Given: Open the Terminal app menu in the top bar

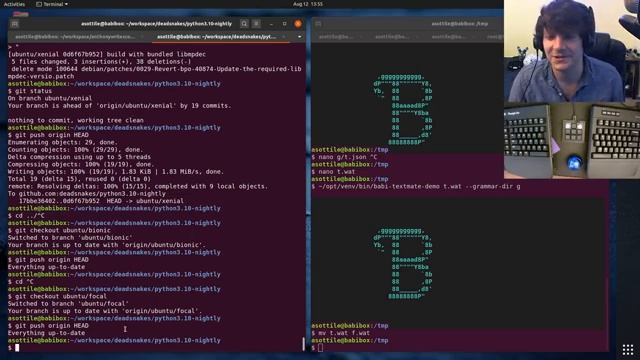Looking at the screenshot, I should point(52,4).
